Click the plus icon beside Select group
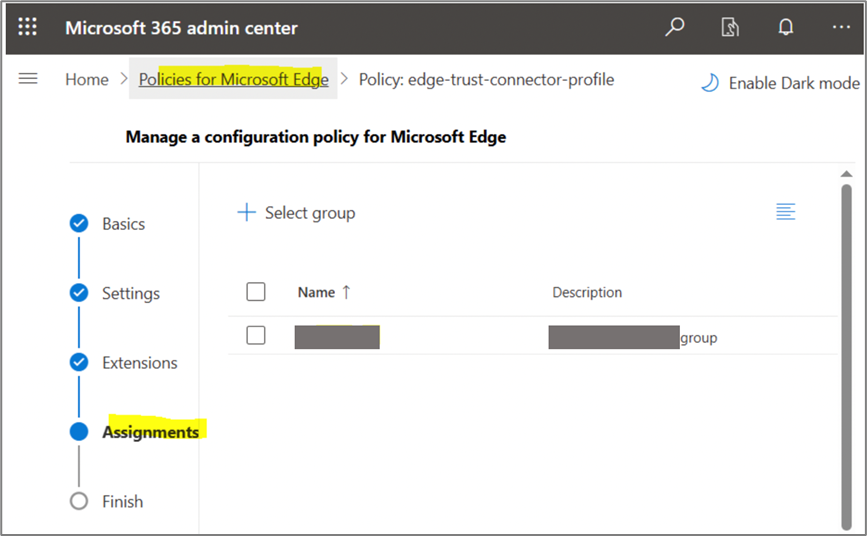The width and height of the screenshot is (867, 536). pos(246,212)
